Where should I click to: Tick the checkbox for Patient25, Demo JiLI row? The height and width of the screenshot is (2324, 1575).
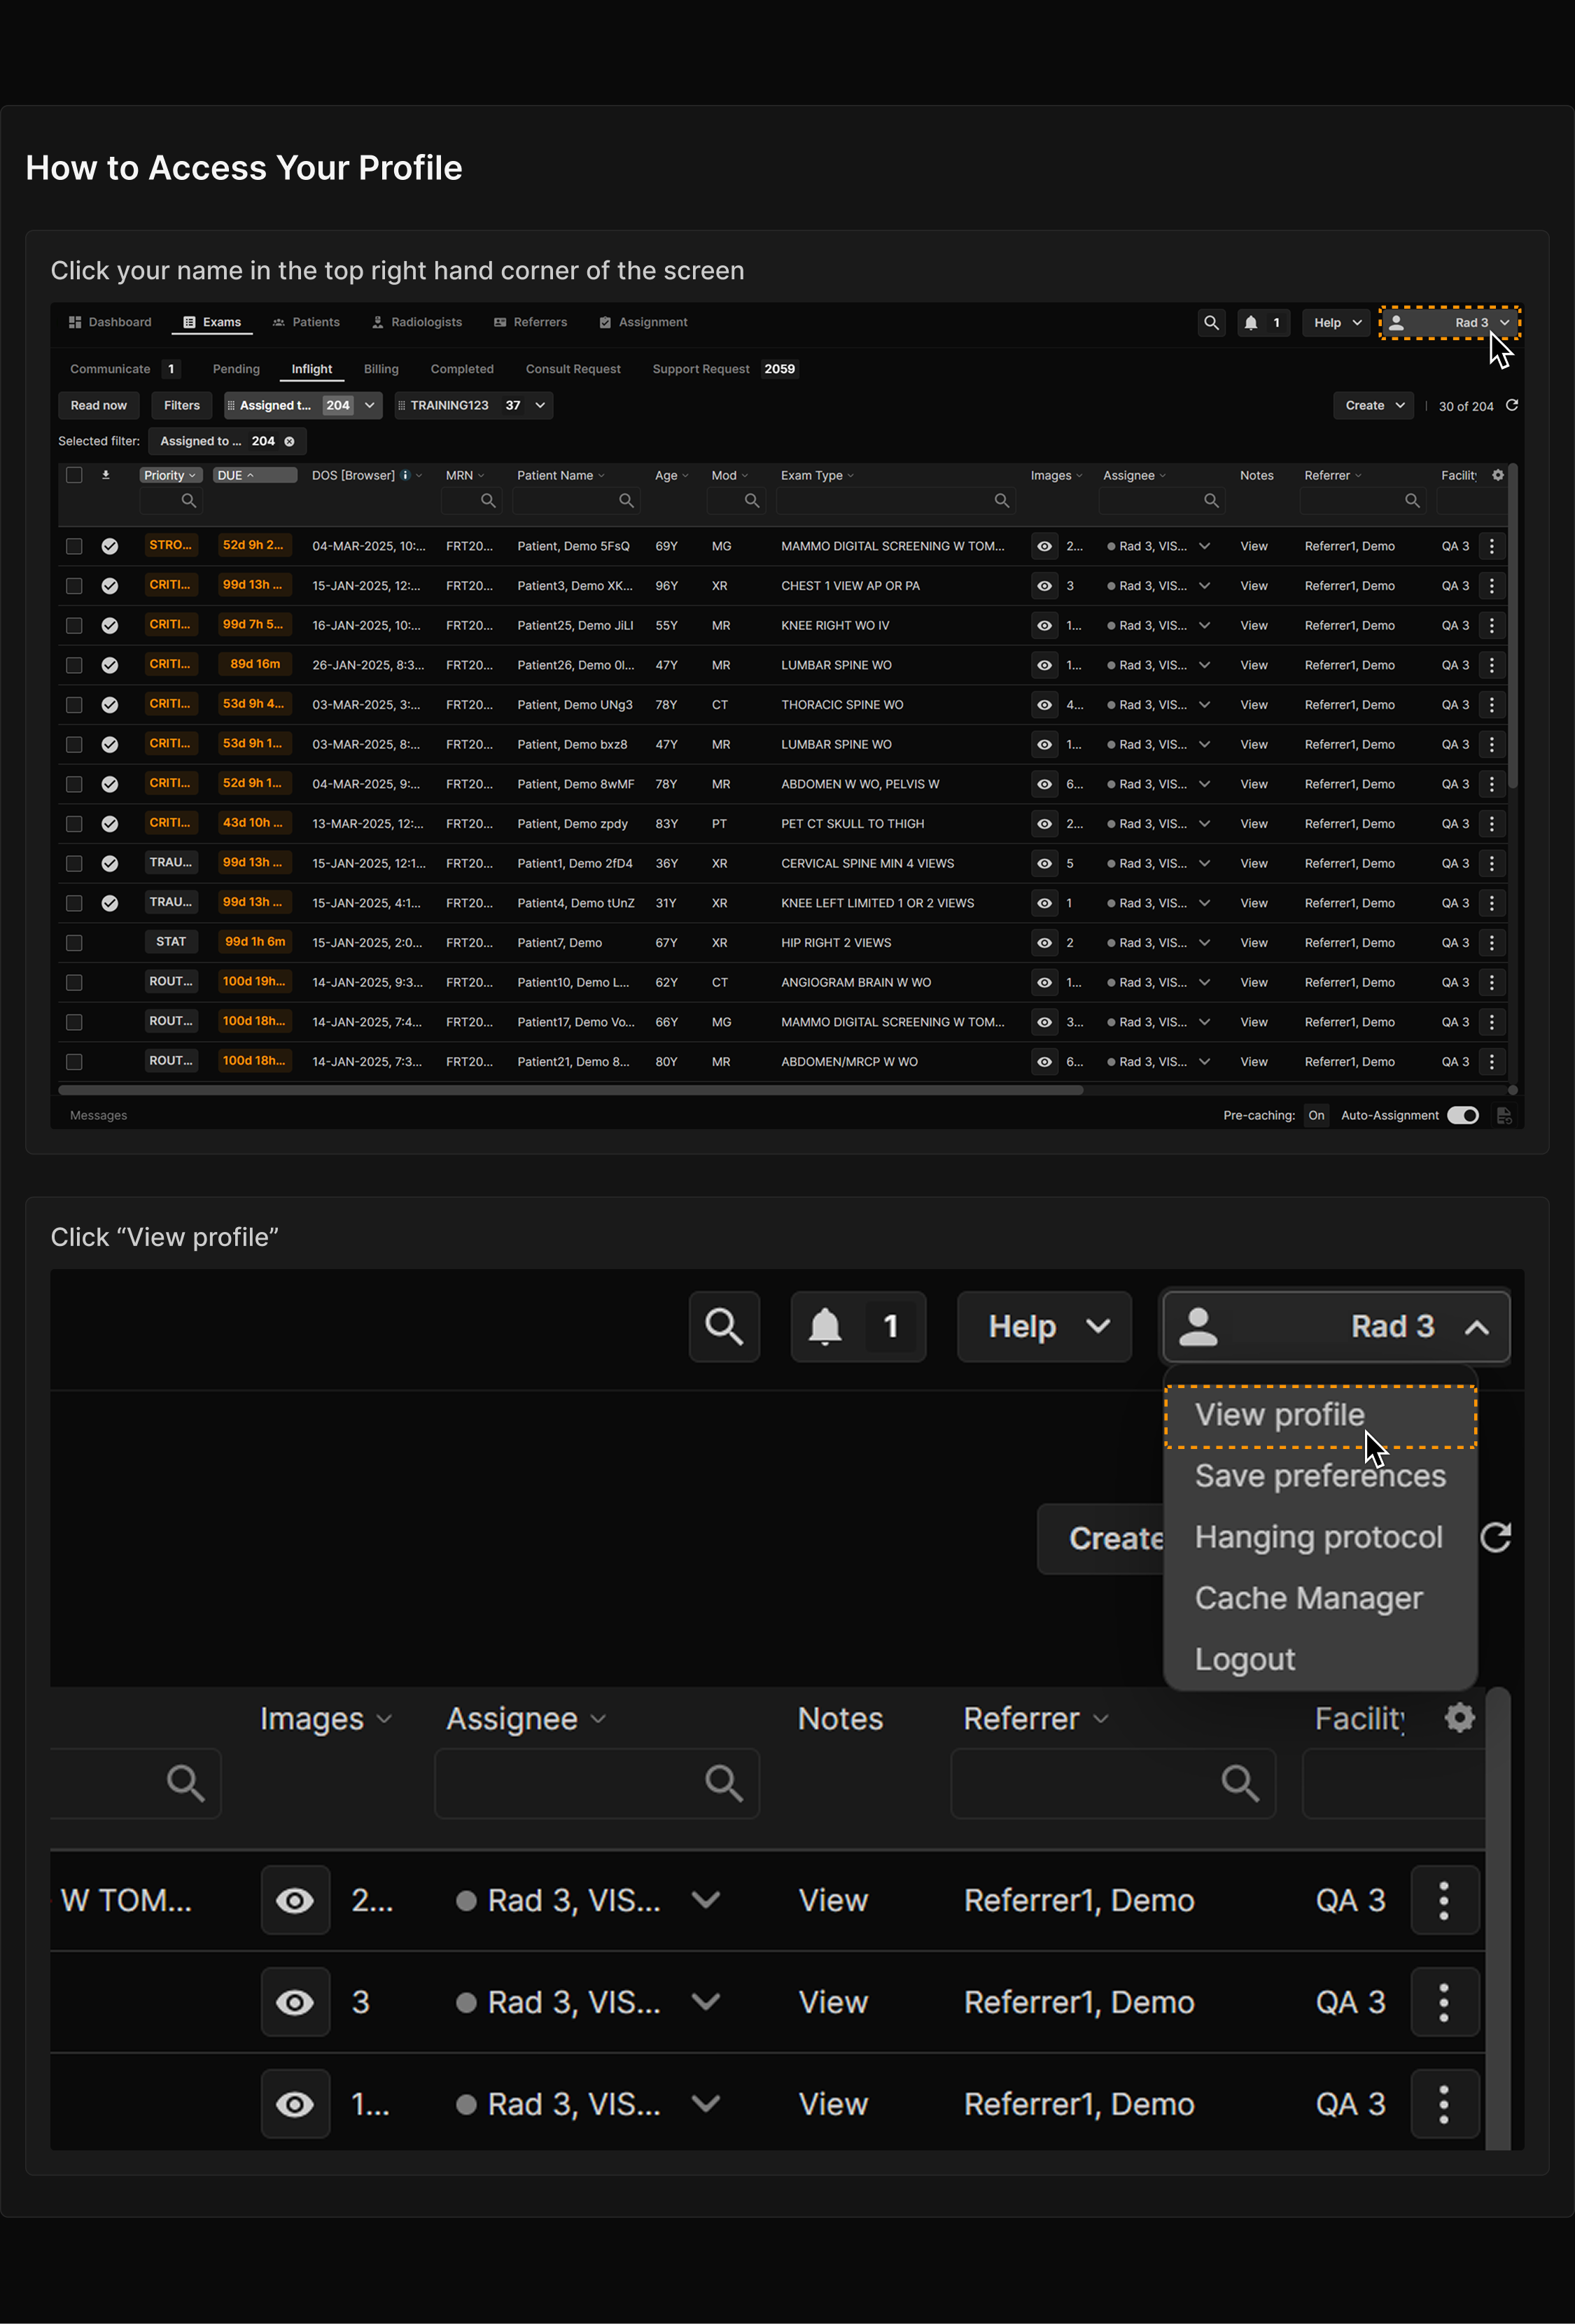tap(74, 626)
